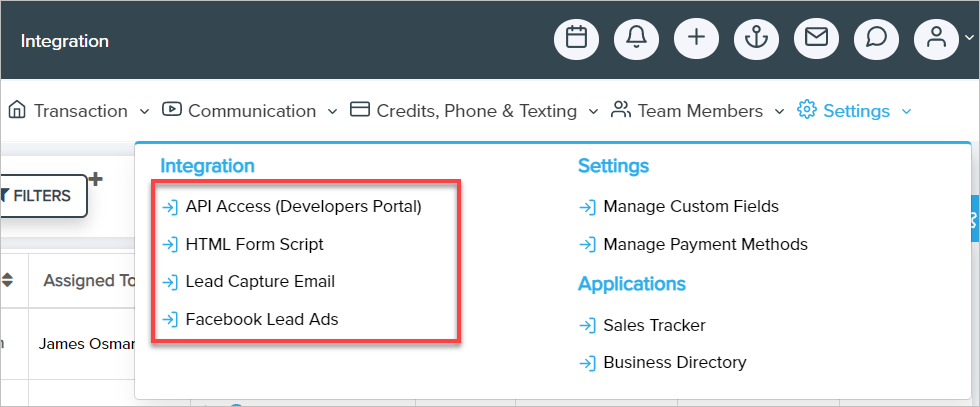Screen dimensions: 980x407
Task: Open the Team Members menu
Action: [699, 111]
